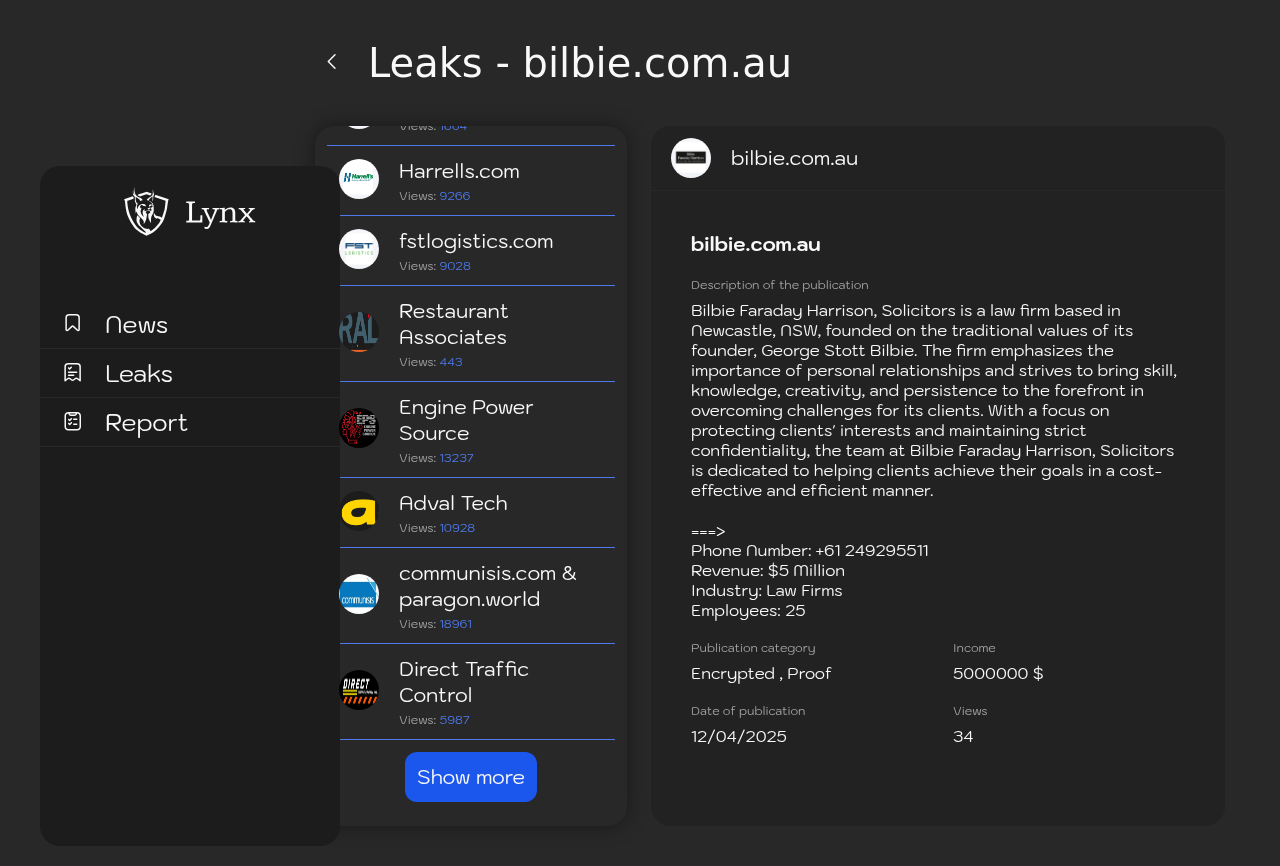This screenshot has height=866, width=1280.
Task: Click the Harrells.com views count 9266
Action: [455, 196]
